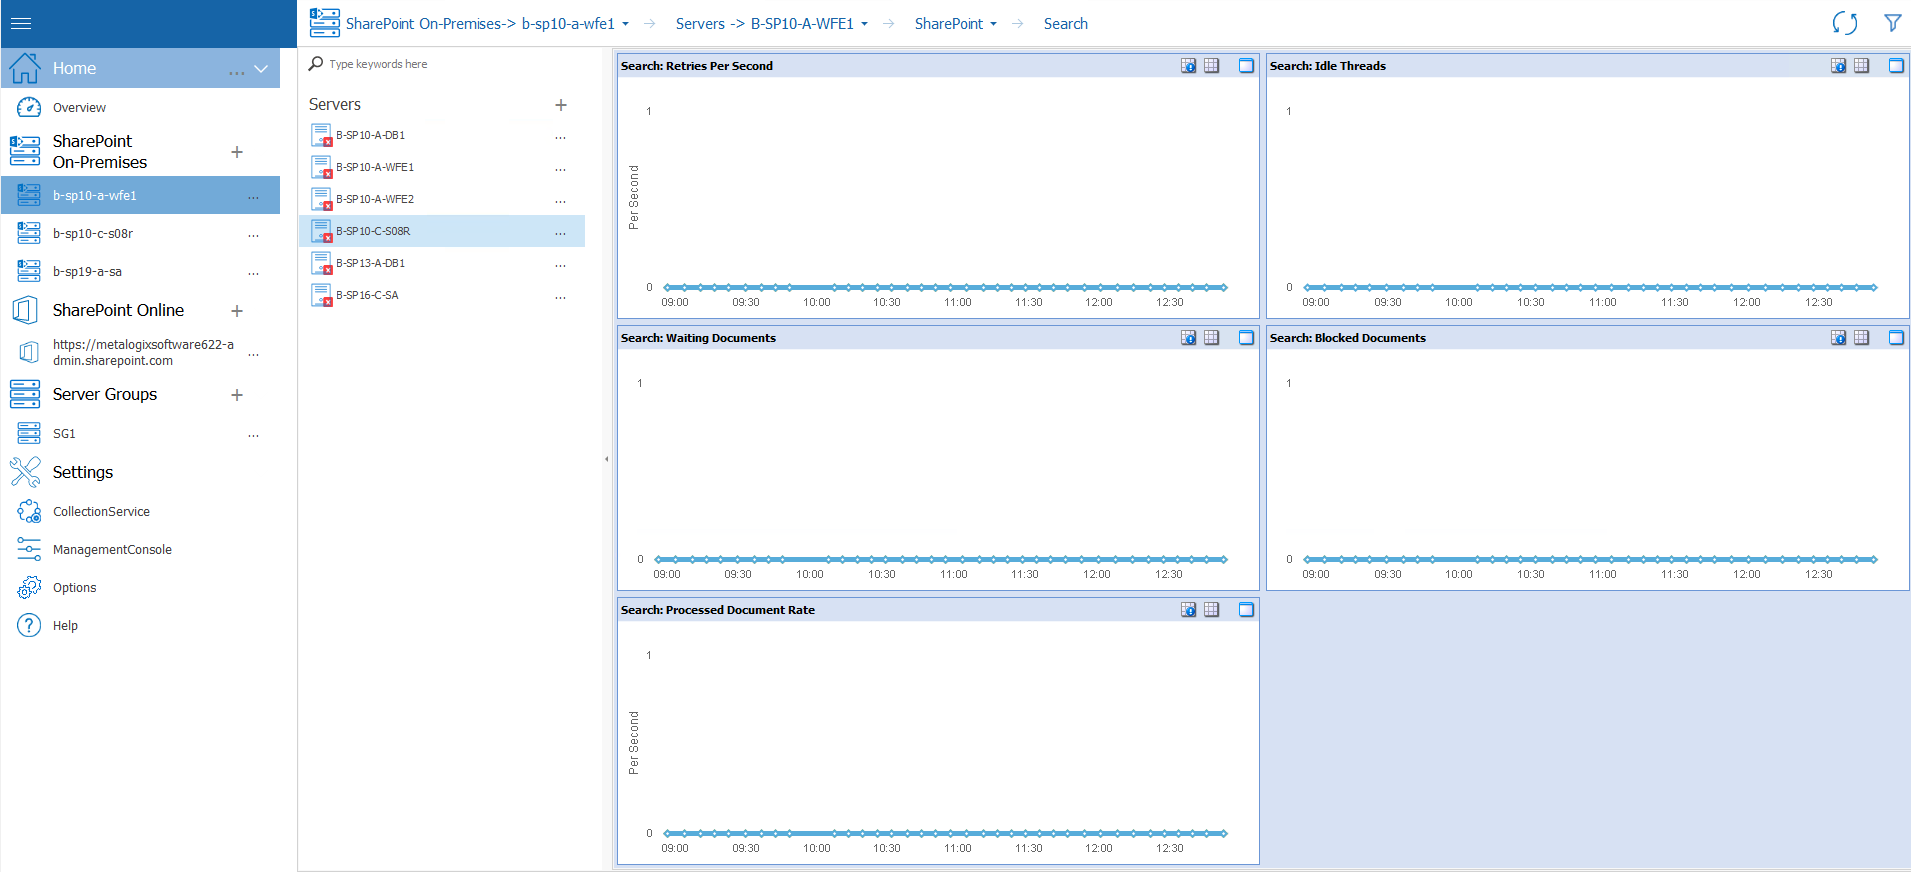The height and width of the screenshot is (872, 1911).
Task: Show grid view for Blocked Documents
Action: [x=1861, y=338]
